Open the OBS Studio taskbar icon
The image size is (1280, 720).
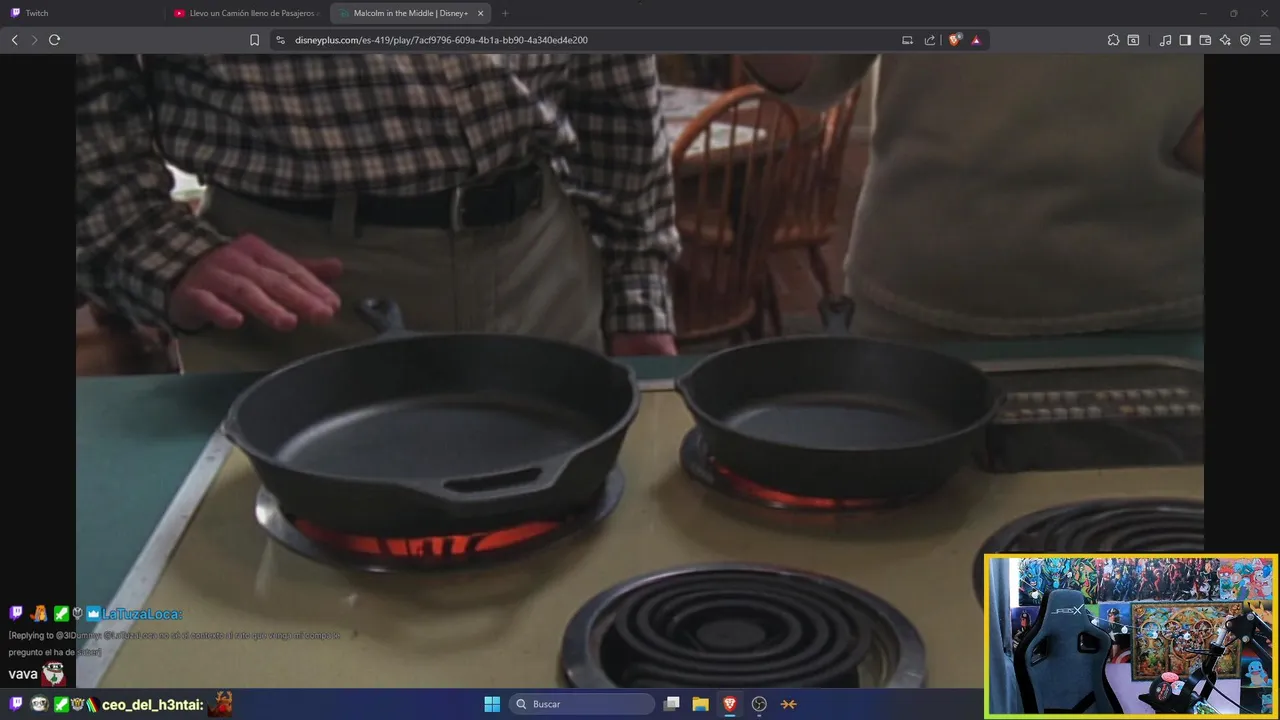[x=759, y=704]
